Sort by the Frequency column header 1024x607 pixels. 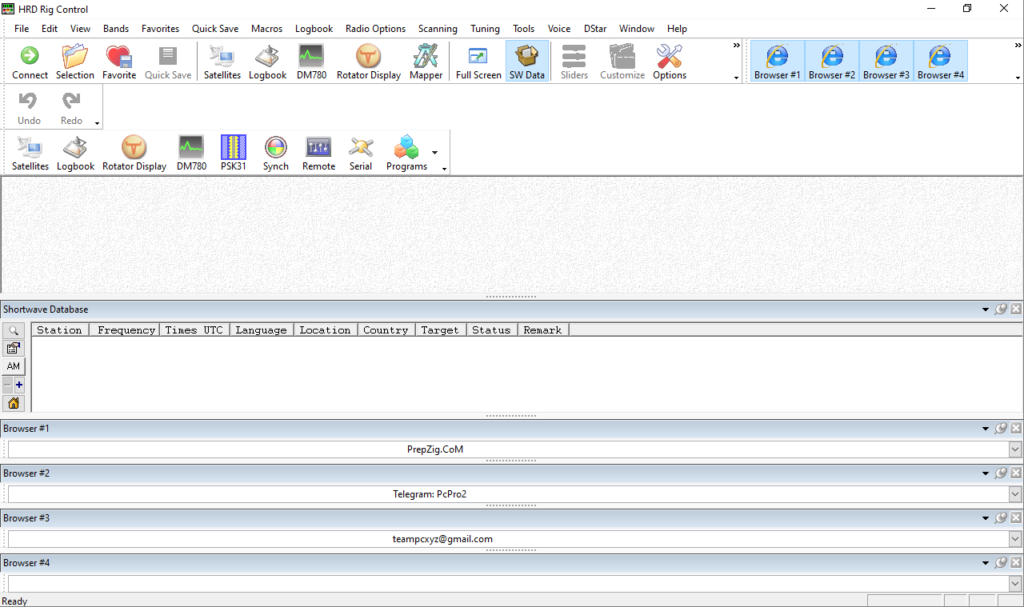coord(125,330)
